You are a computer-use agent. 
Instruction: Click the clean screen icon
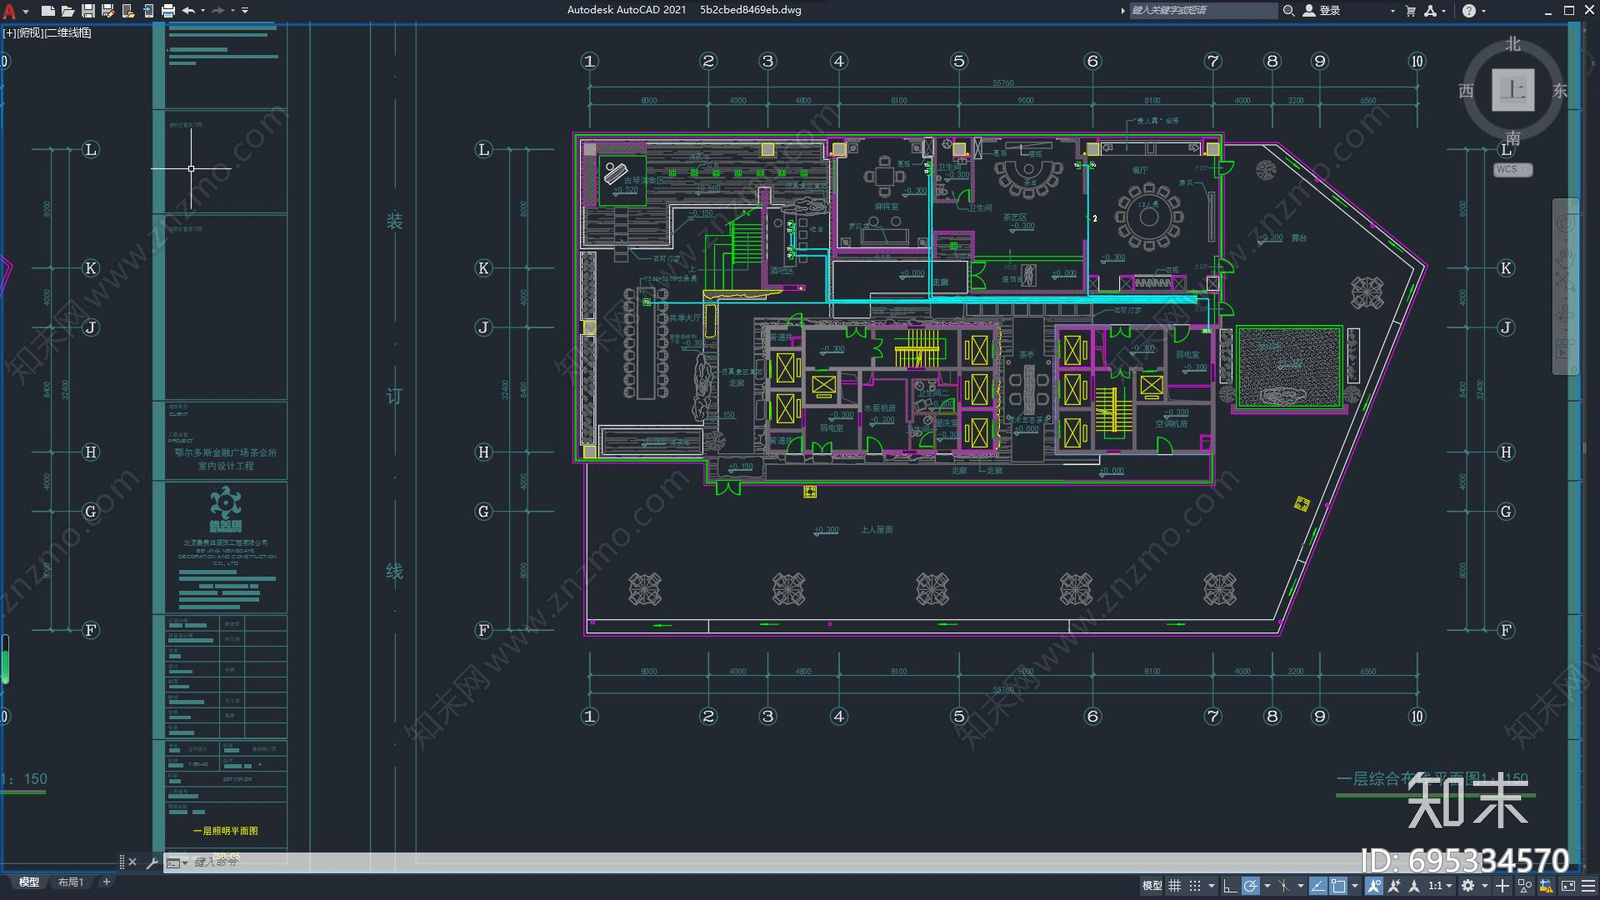pyautogui.click(x=1568, y=886)
